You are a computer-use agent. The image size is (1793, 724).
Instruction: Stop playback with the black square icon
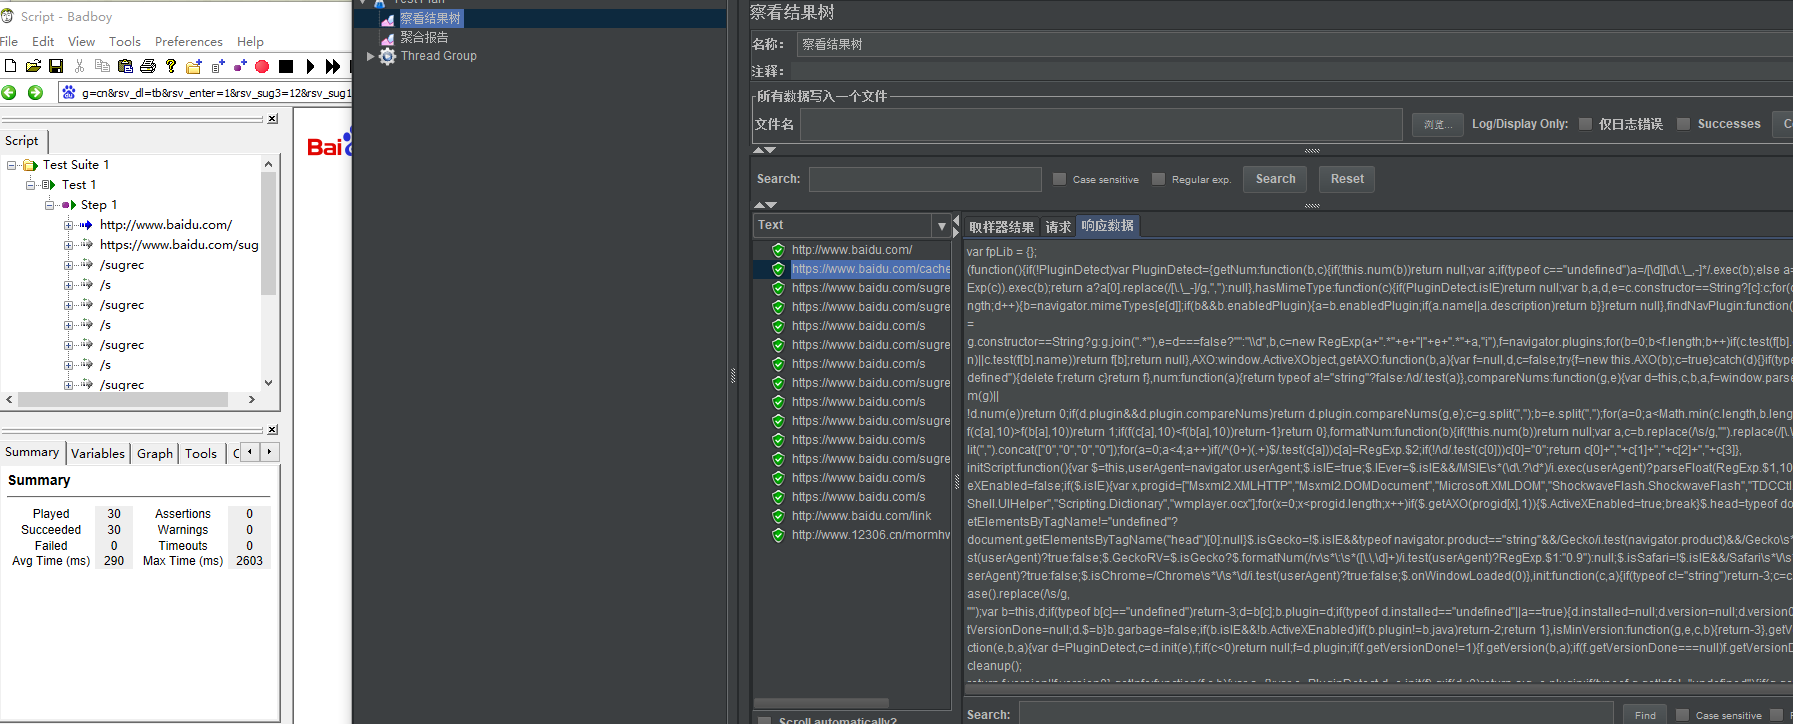[x=286, y=66]
